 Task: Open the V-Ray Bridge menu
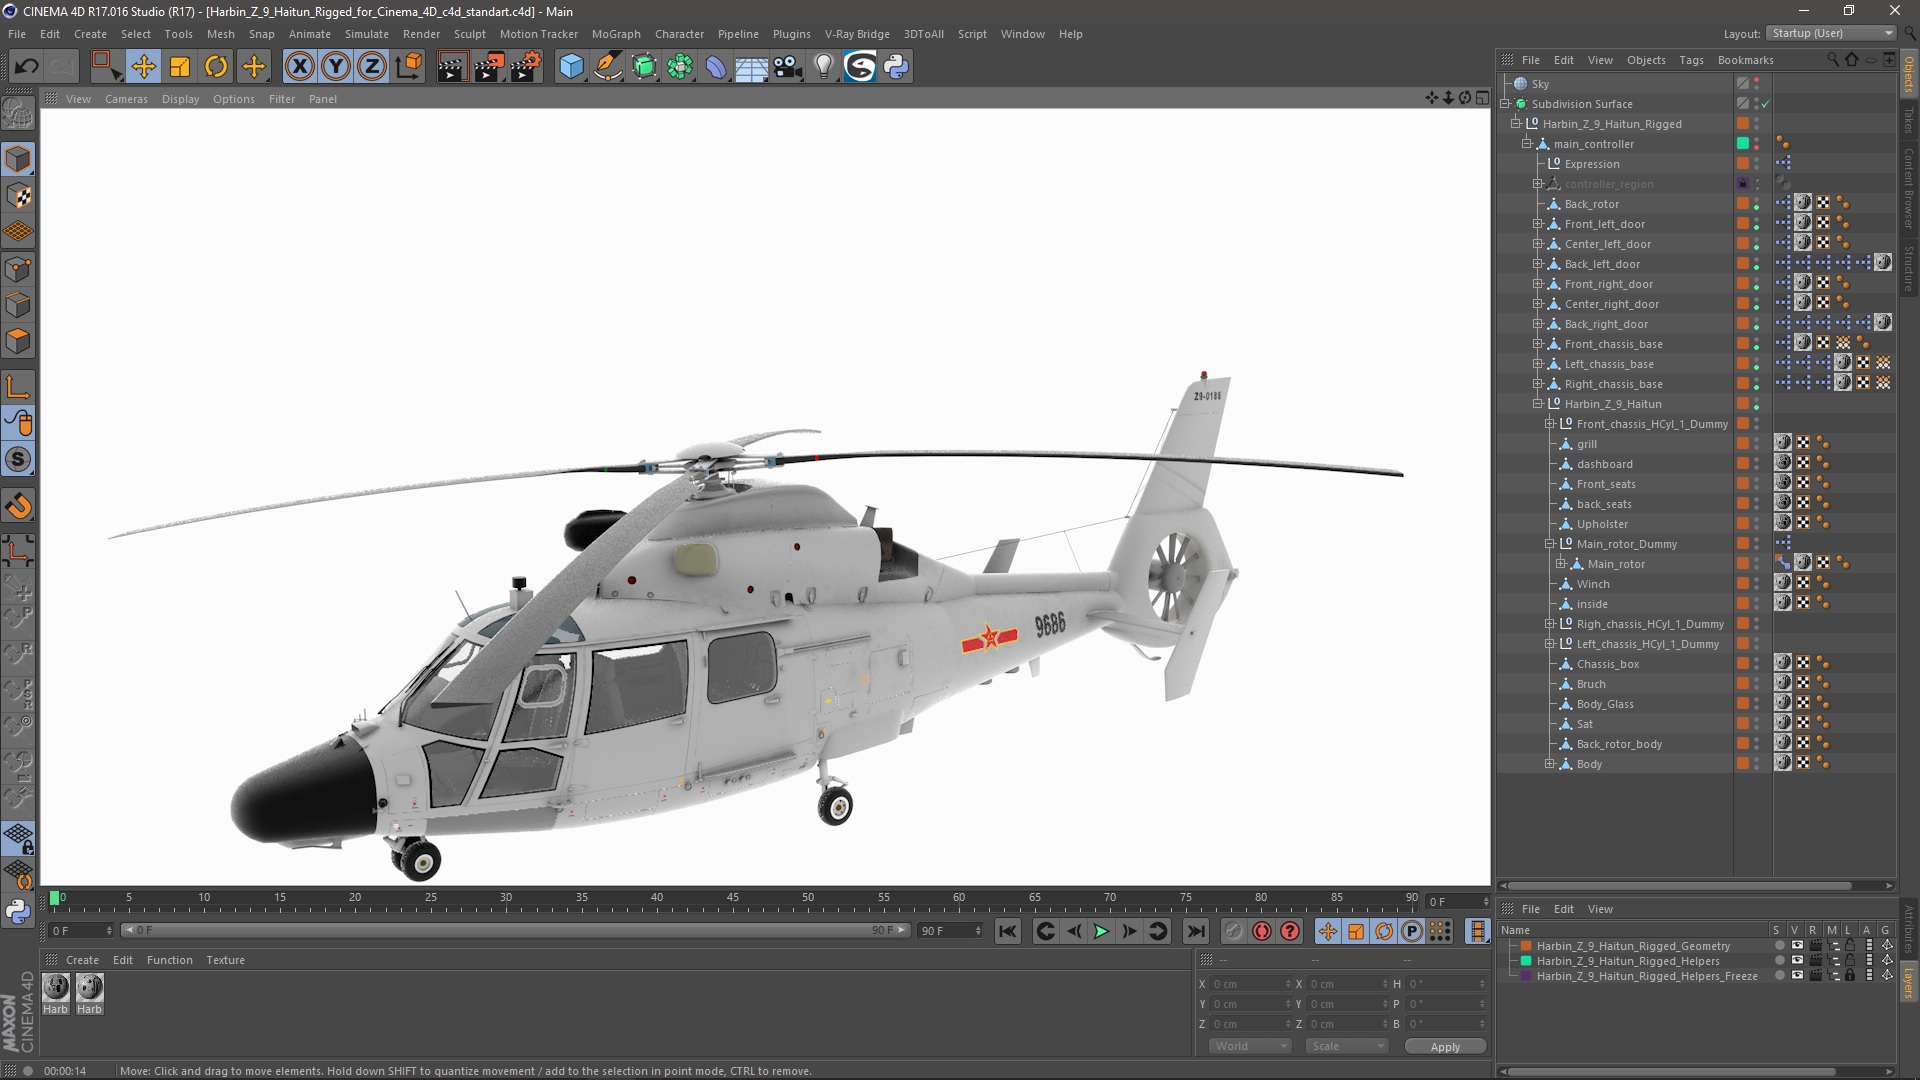857,34
